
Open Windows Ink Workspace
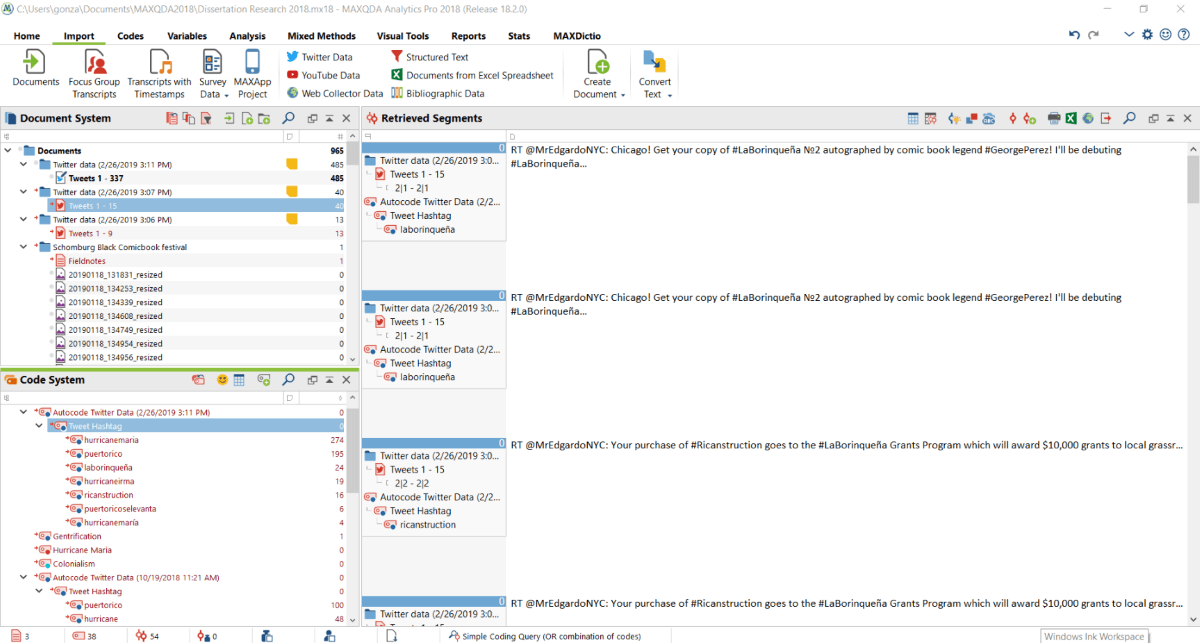[x=1096, y=636]
